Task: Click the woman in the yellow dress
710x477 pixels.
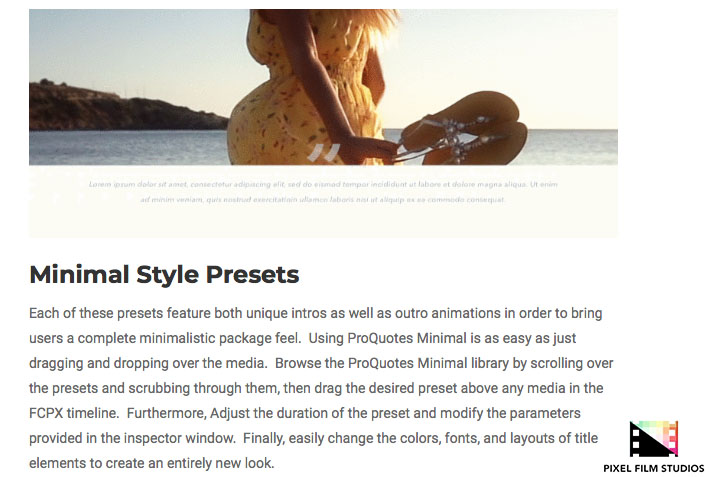Action: coord(300,80)
